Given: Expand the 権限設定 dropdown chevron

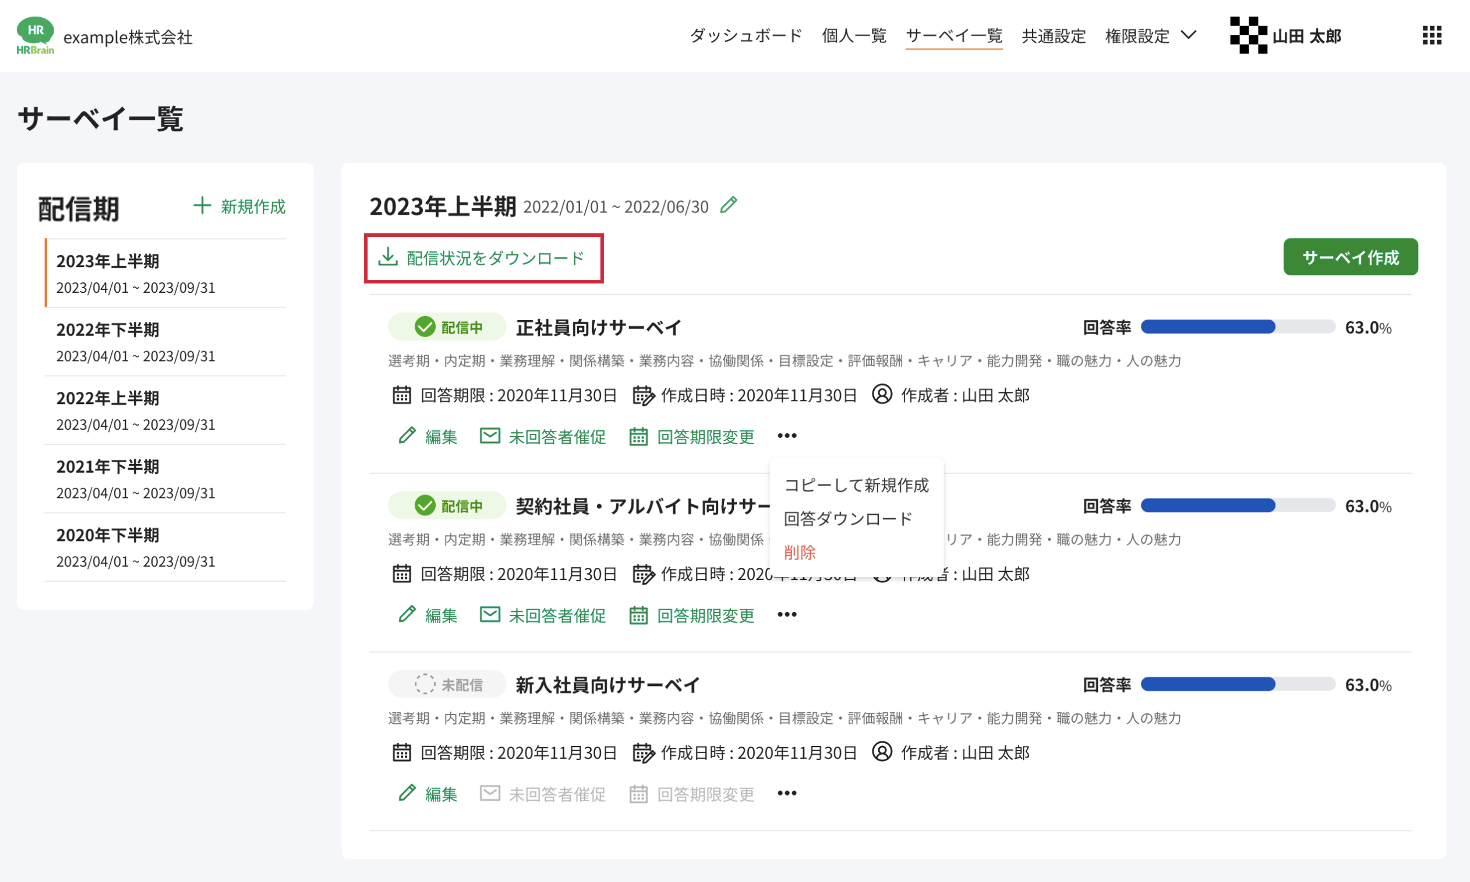Looking at the screenshot, I should (1189, 34).
